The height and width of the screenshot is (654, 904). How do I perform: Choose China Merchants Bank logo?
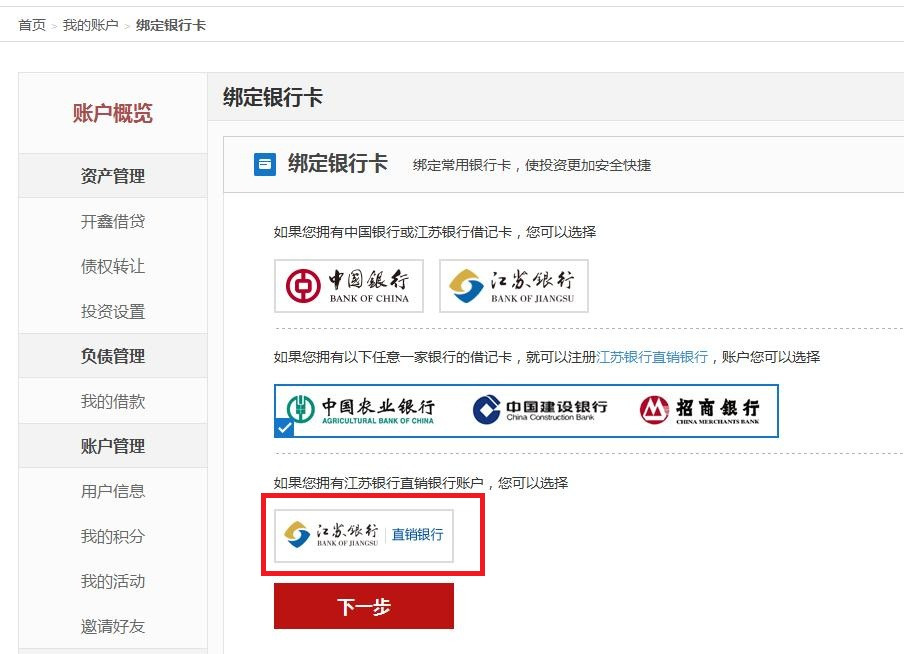pyautogui.click(x=700, y=410)
